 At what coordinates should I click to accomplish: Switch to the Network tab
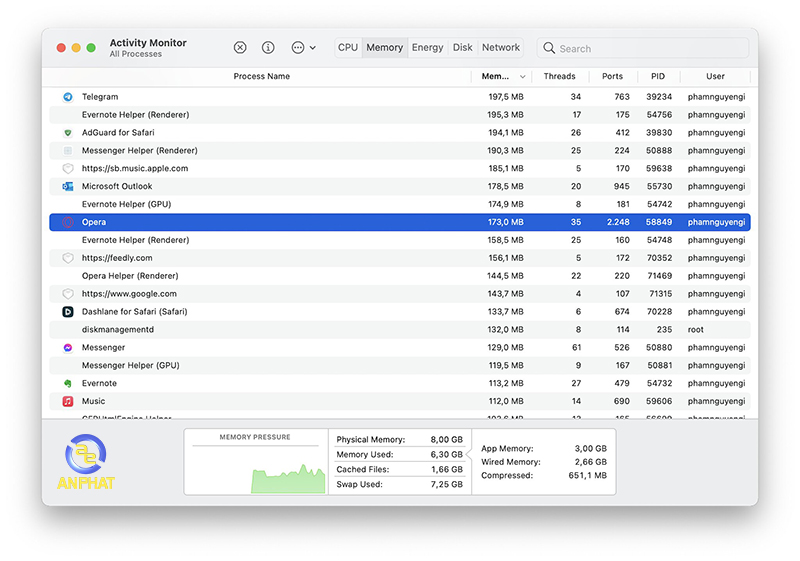(x=501, y=47)
